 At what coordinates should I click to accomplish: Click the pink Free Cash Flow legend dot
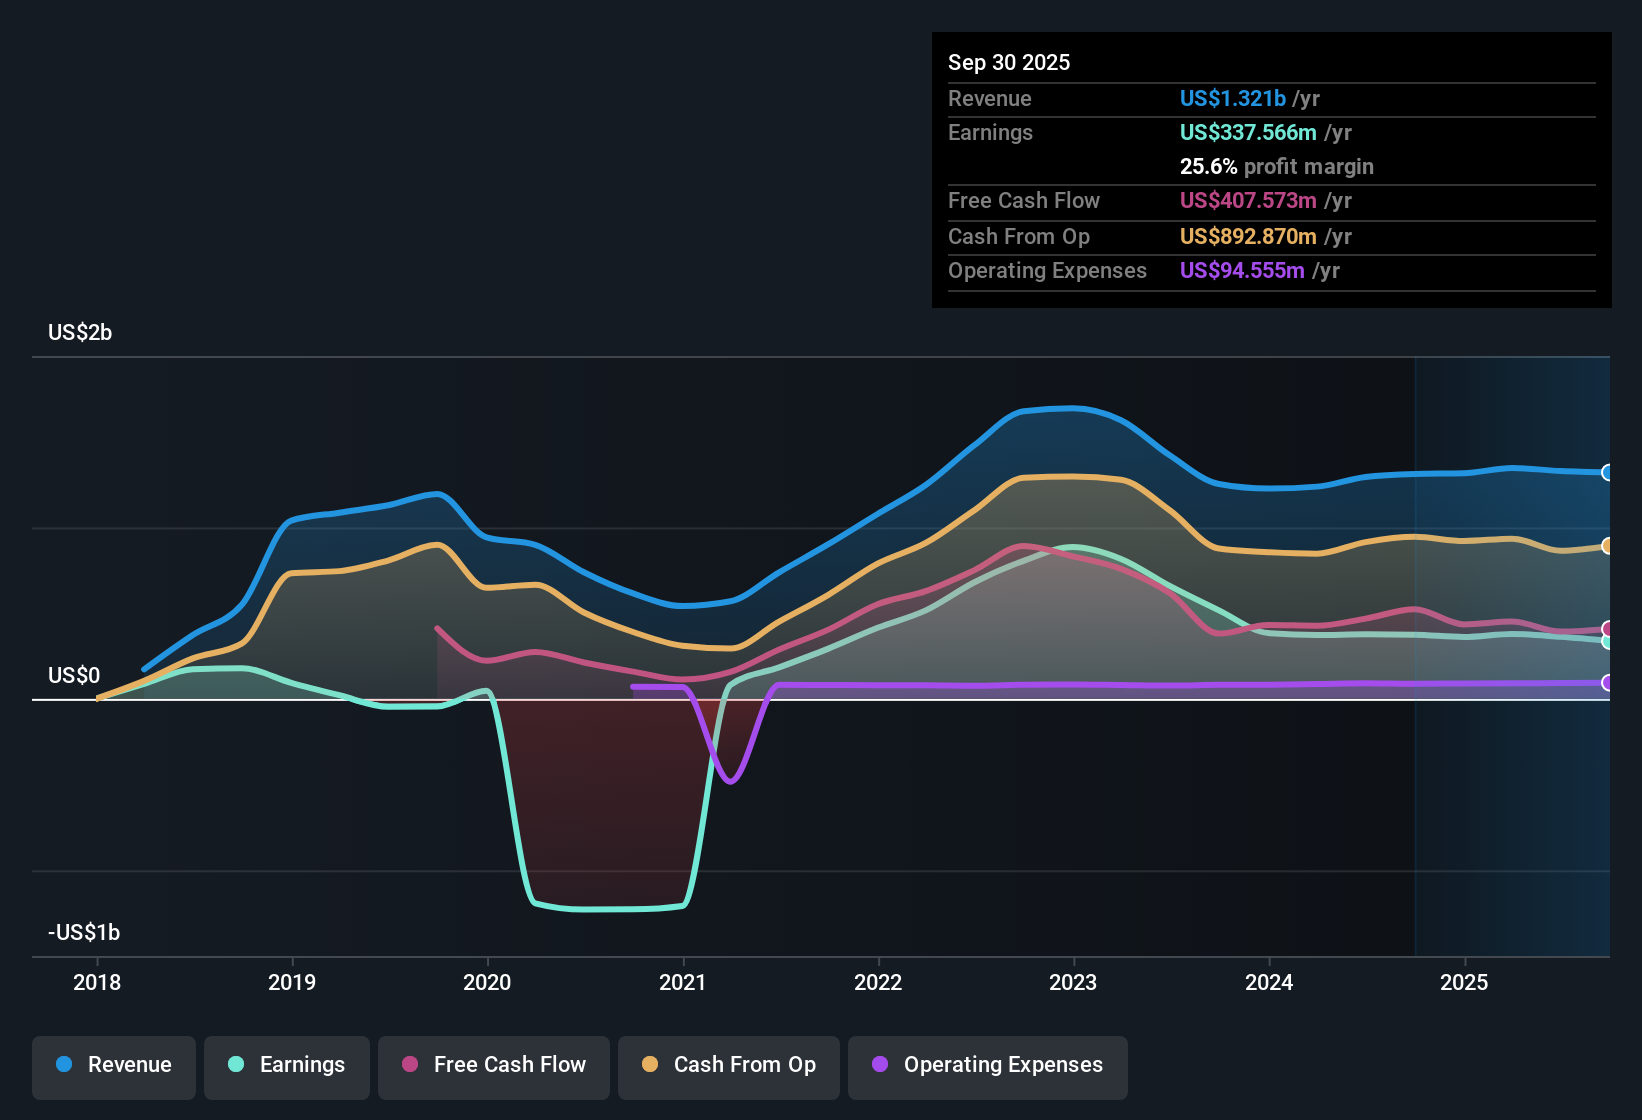(410, 1065)
